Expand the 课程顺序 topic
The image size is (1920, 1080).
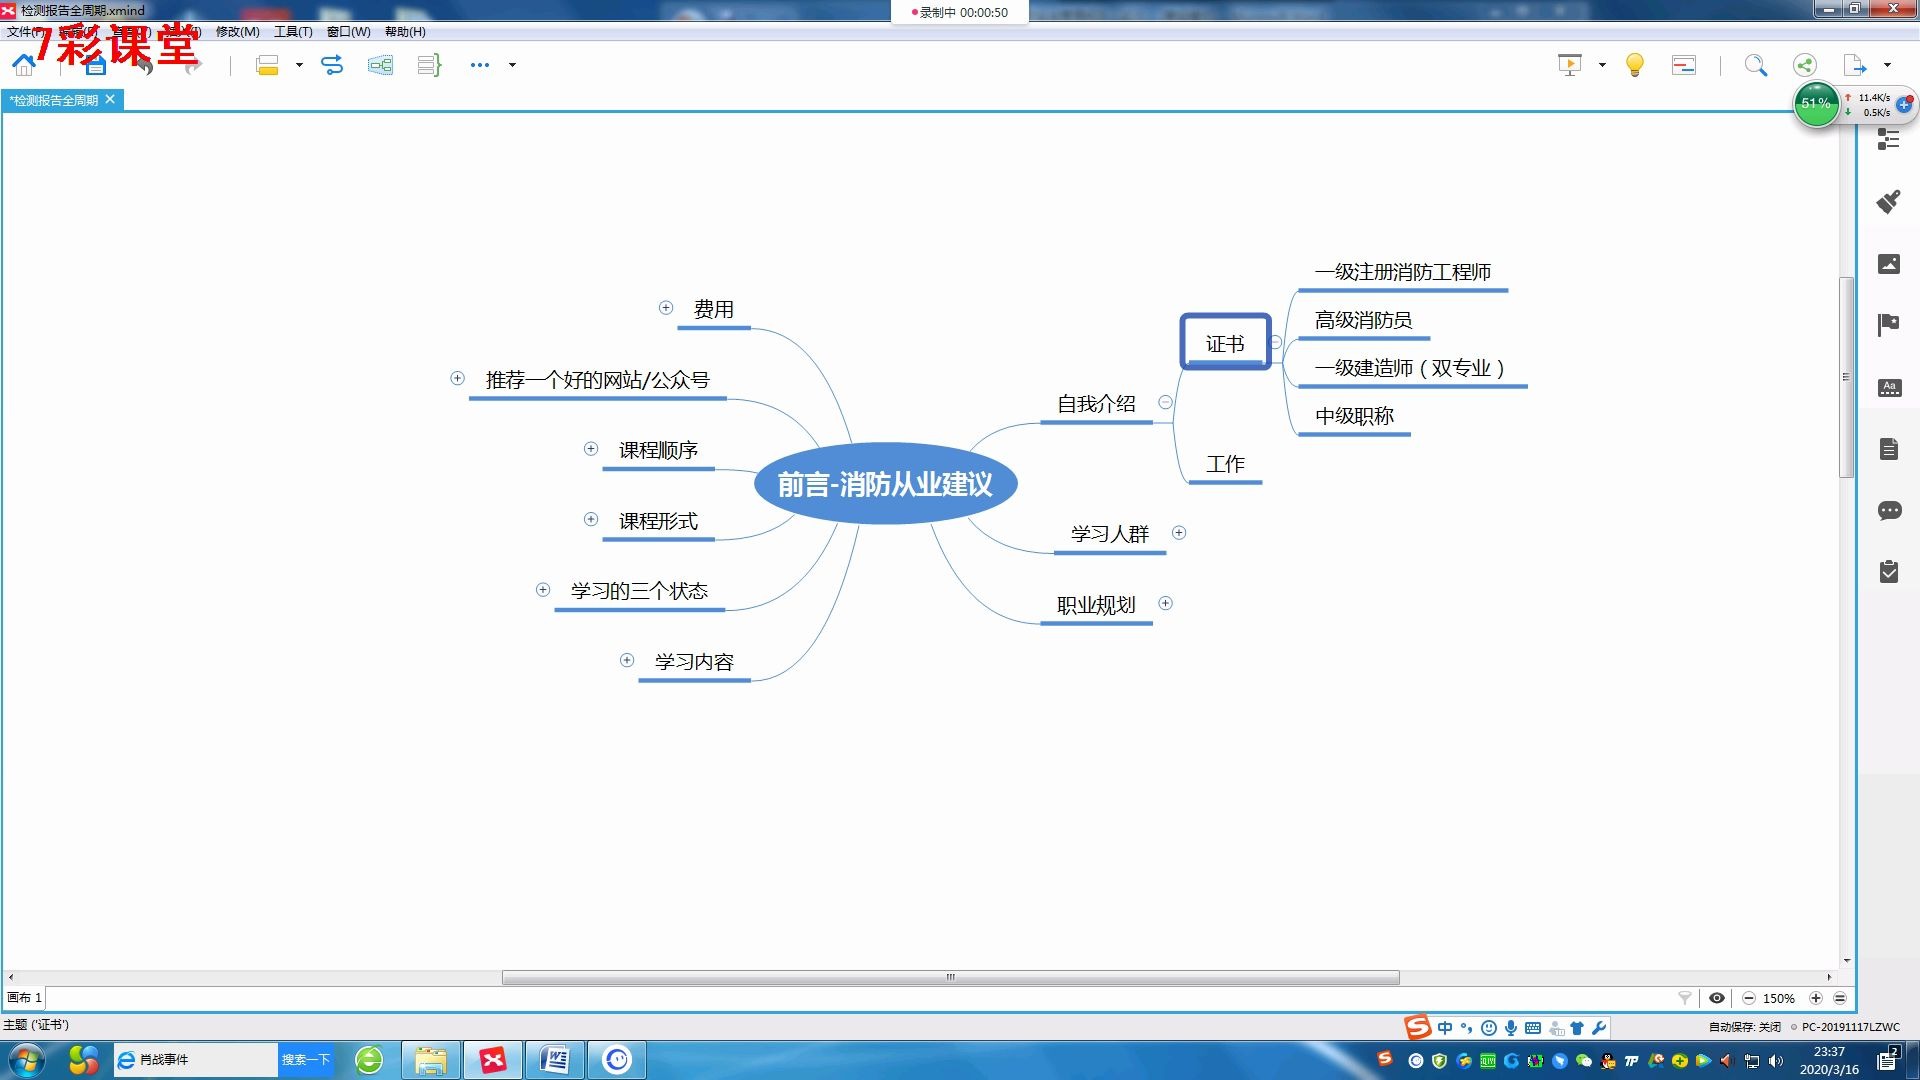[x=591, y=449]
